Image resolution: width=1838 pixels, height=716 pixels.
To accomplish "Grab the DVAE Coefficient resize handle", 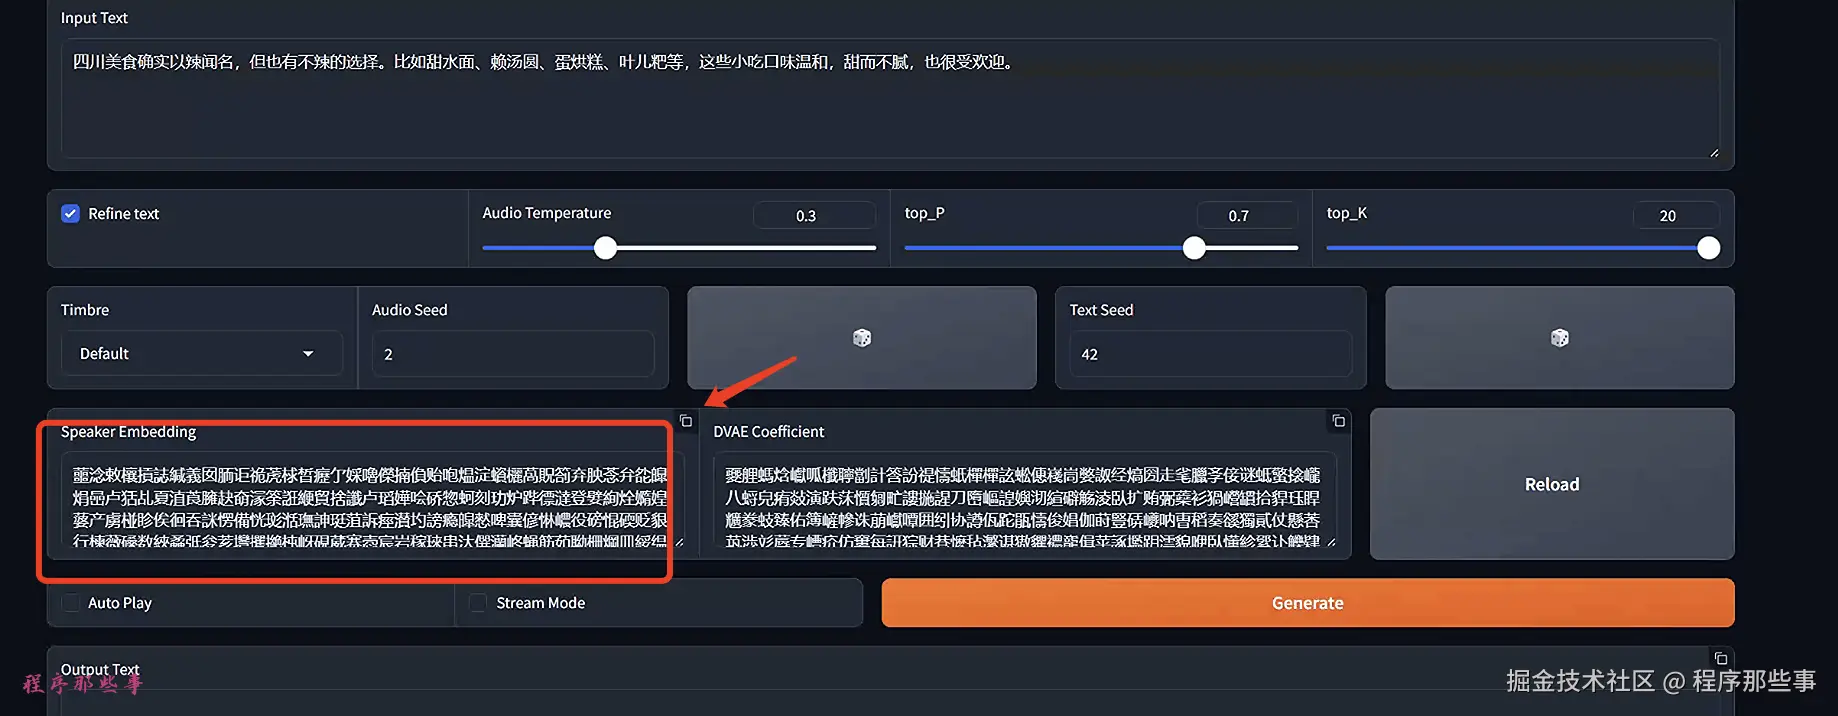I will tap(1331, 542).
